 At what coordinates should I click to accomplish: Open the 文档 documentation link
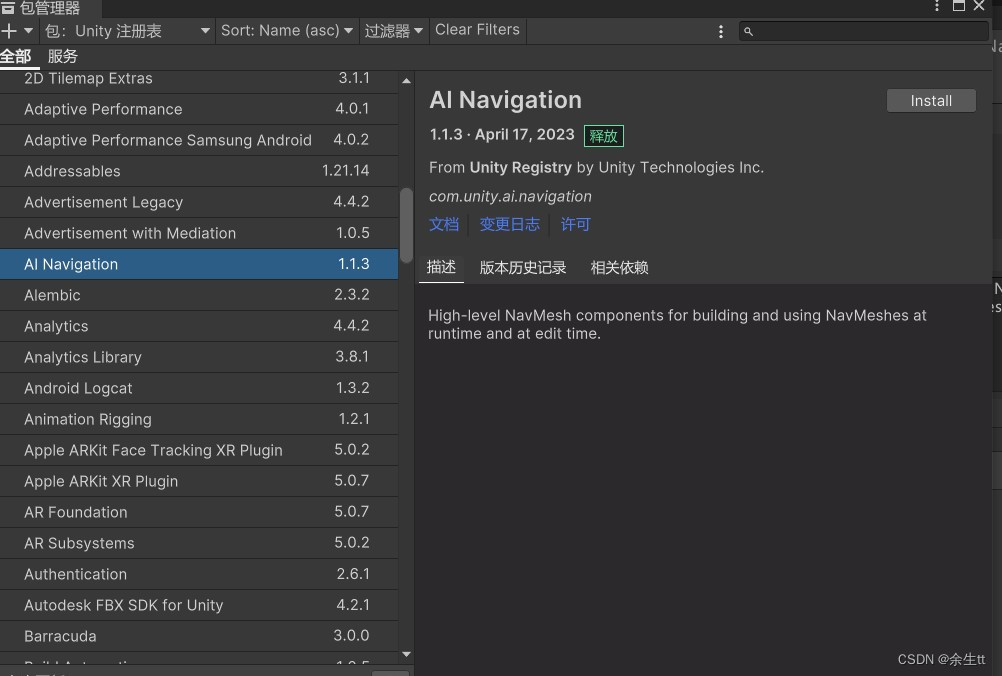pyautogui.click(x=444, y=224)
